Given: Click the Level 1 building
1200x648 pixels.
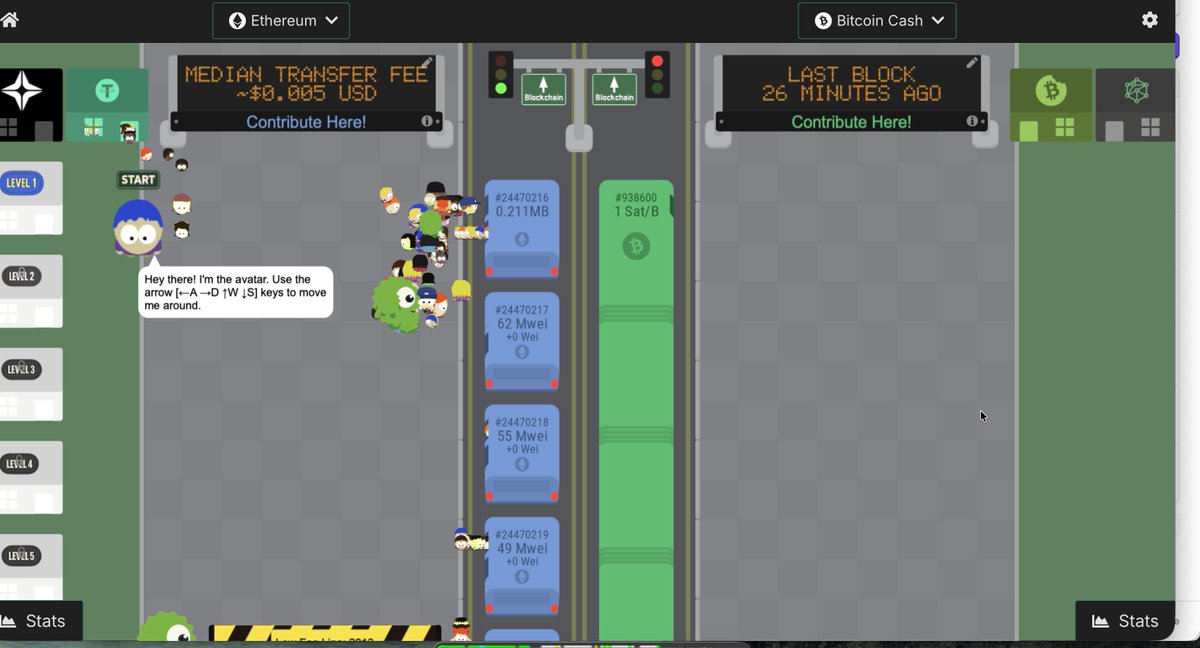Looking at the screenshot, I should [x=30, y=198].
